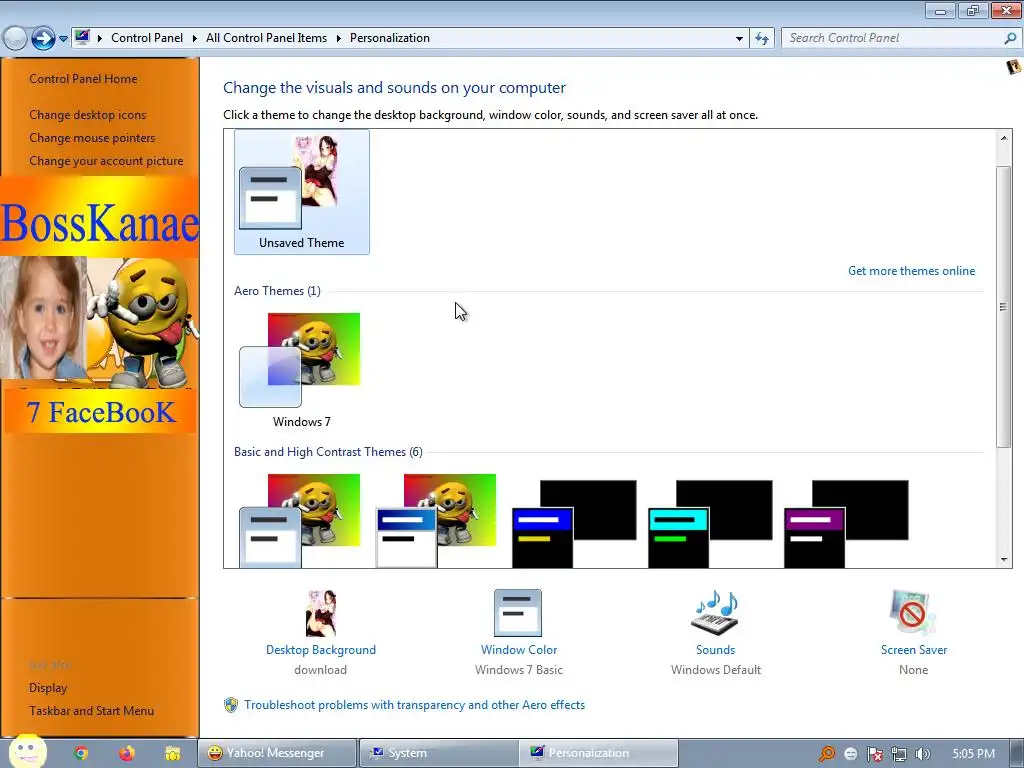Expand the arrow after Control Panel breadcrumb
Screen dimensions: 1024x768
coord(195,39)
